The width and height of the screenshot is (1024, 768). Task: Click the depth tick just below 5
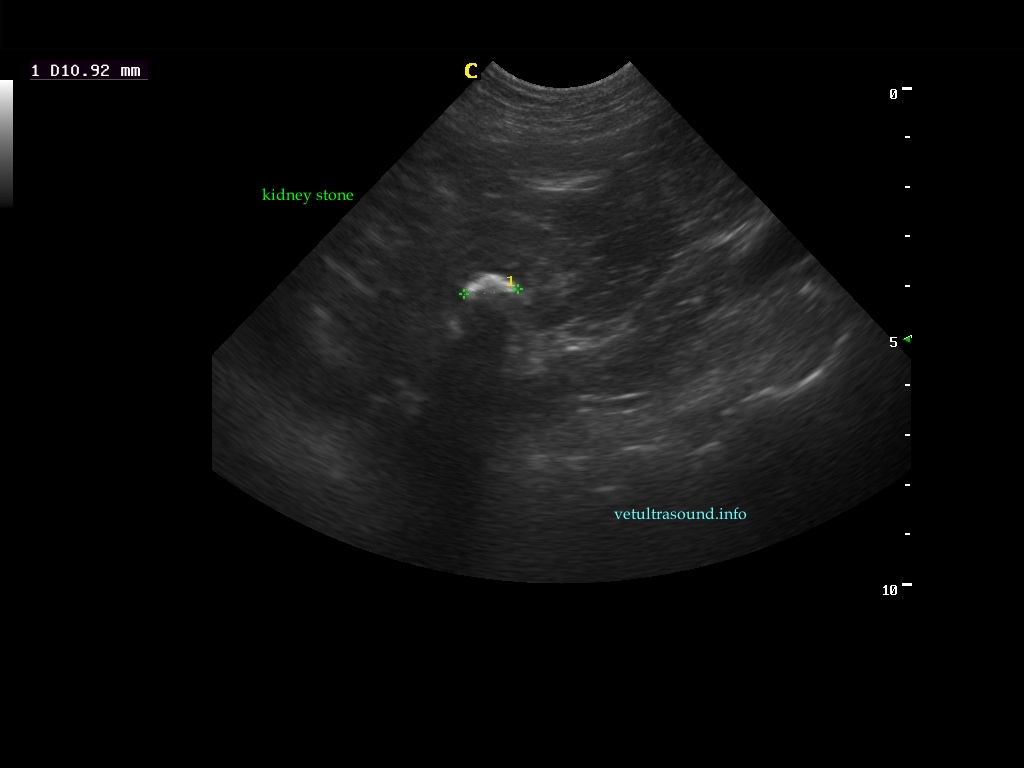(x=907, y=385)
